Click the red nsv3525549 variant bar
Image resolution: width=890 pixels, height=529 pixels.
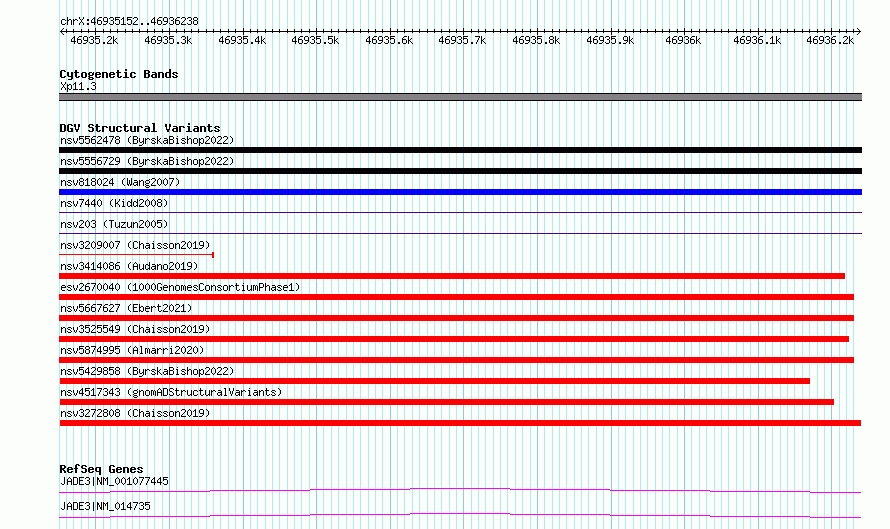[454, 339]
